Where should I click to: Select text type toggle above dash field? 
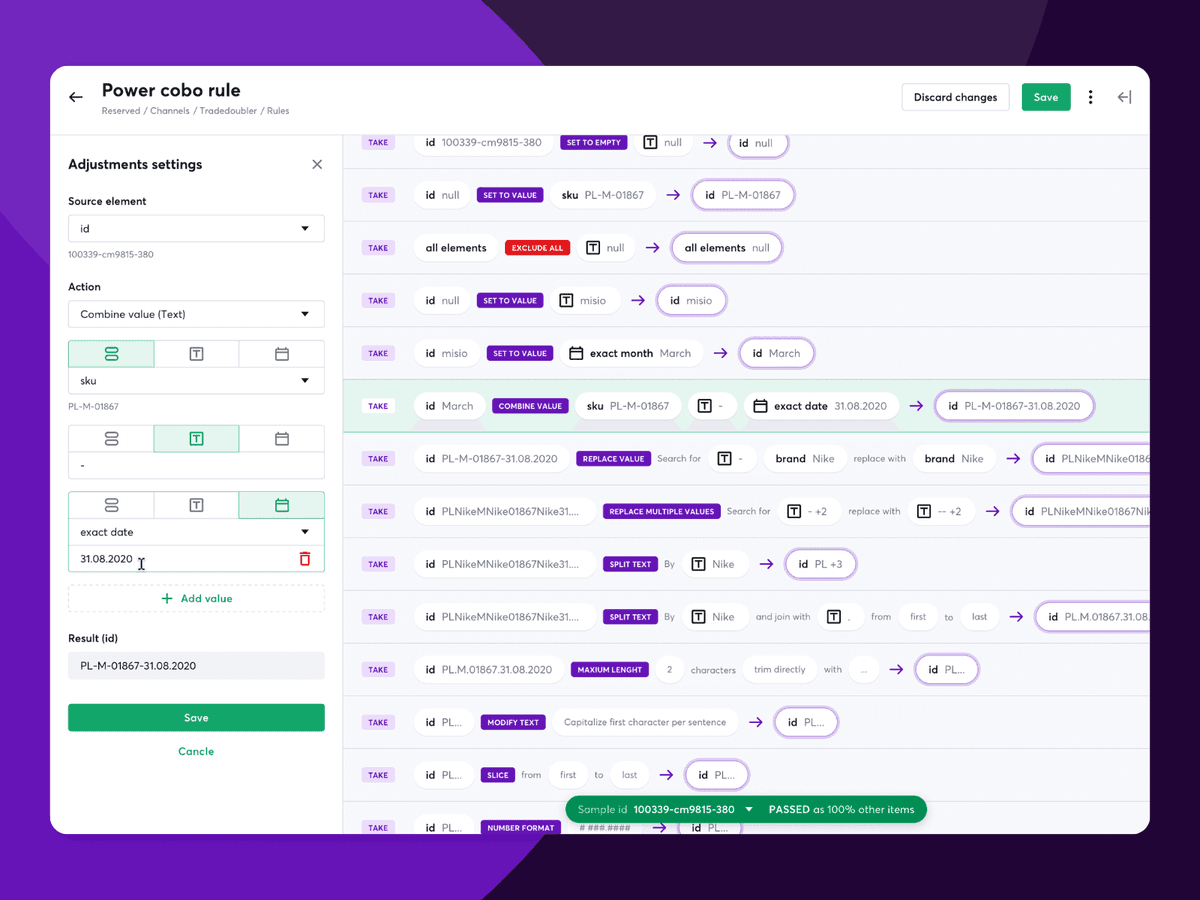tap(196, 438)
